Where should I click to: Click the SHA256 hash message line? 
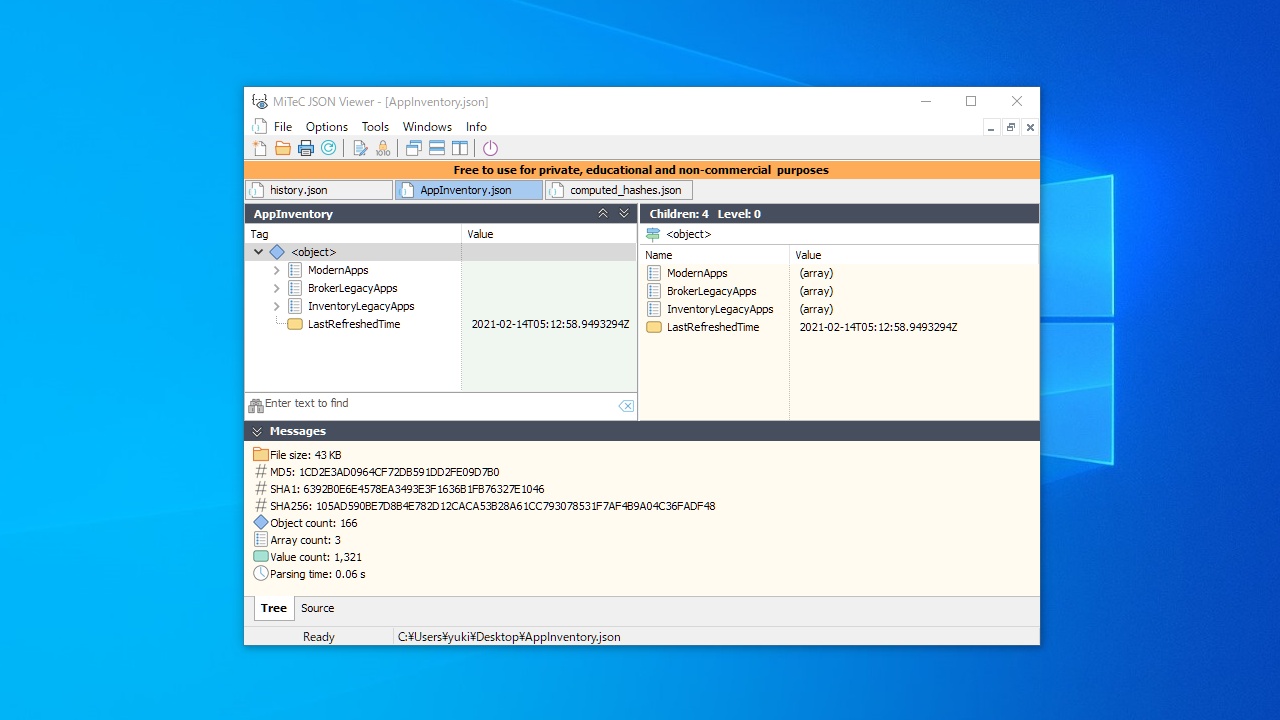pyautogui.click(x=493, y=506)
